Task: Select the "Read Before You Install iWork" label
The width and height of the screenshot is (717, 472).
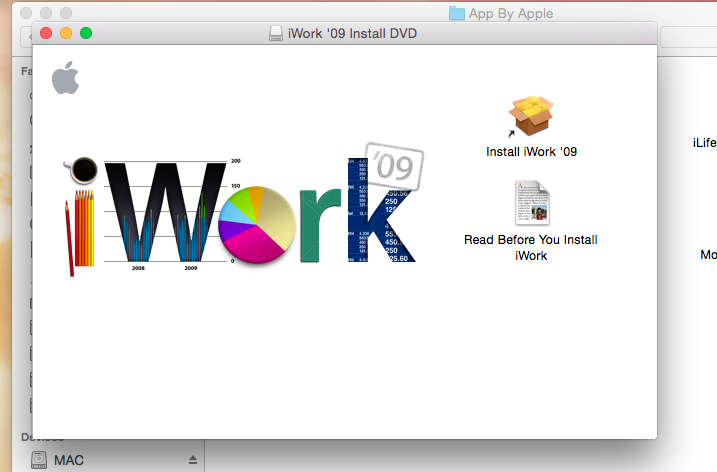Action: (x=531, y=247)
